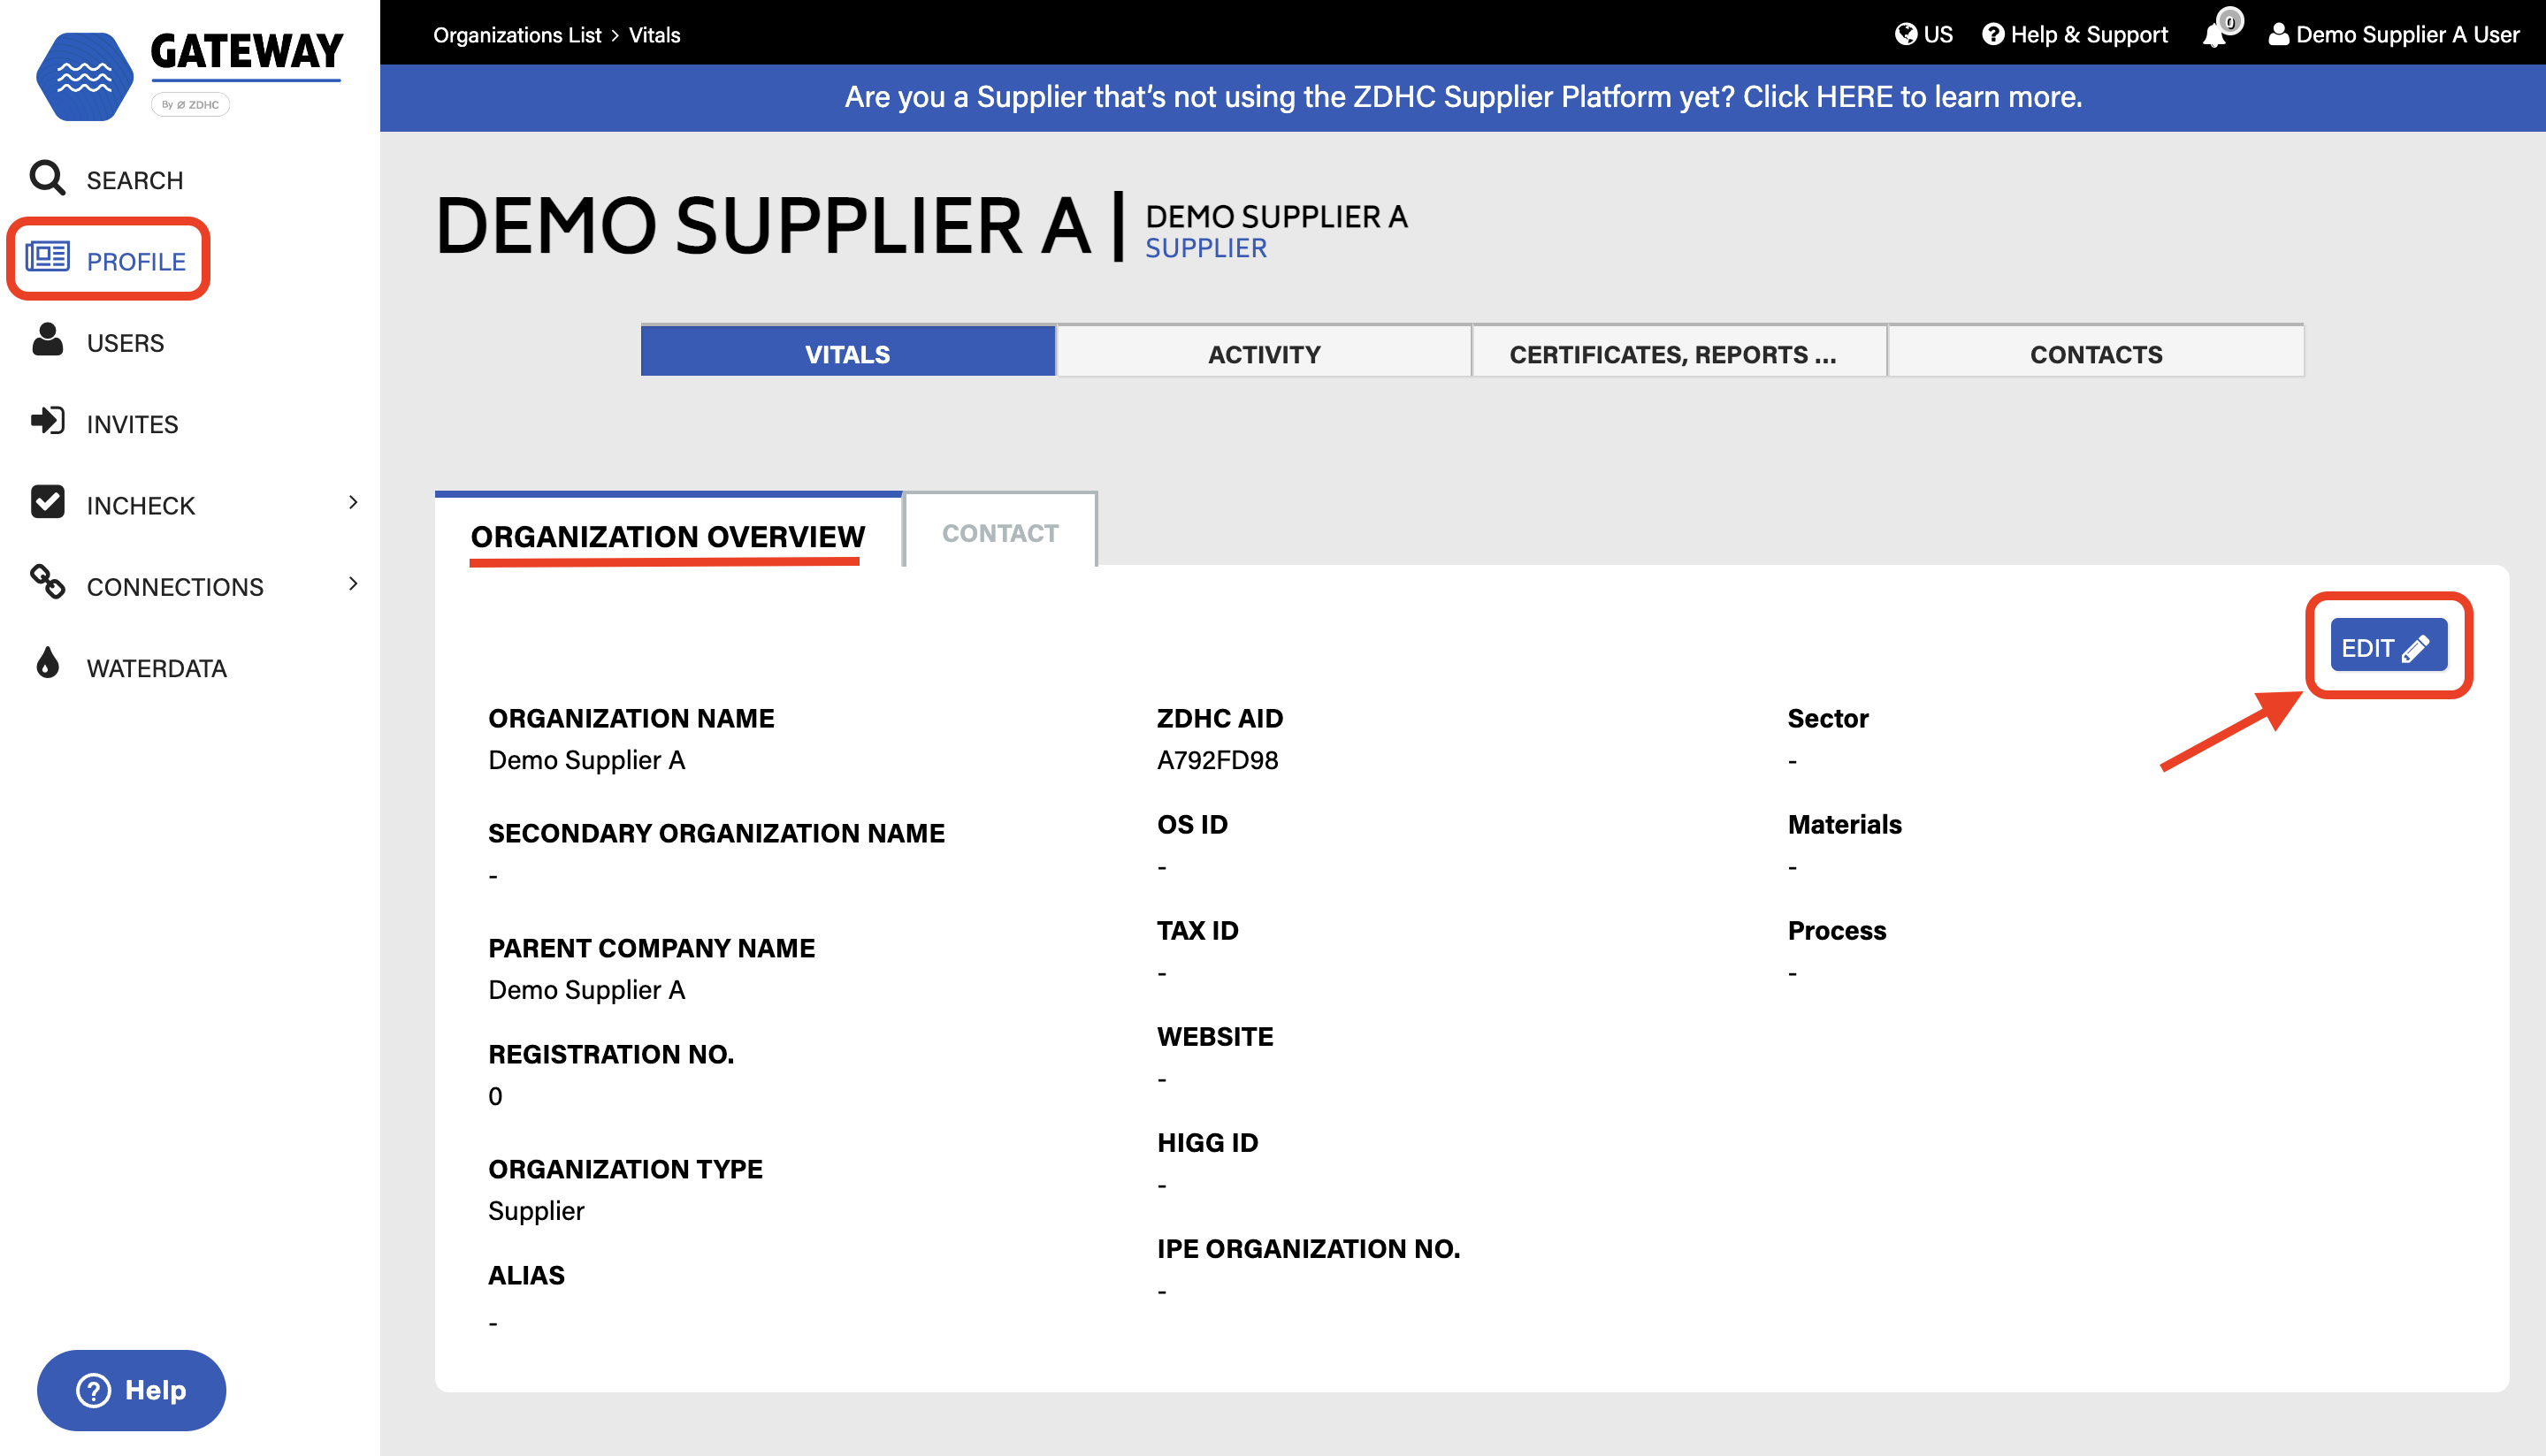The width and height of the screenshot is (2546, 1456).
Task: Expand the Connections submenu chevron
Action: pyautogui.click(x=353, y=584)
